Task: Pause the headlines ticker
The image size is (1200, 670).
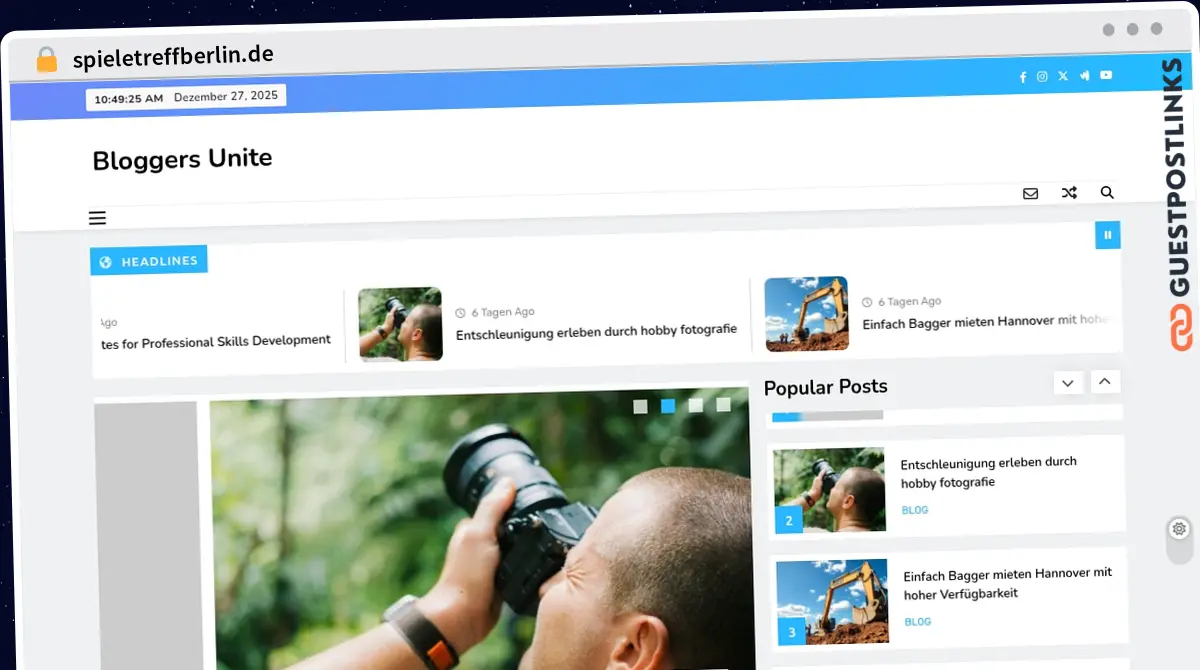Action: point(1107,235)
